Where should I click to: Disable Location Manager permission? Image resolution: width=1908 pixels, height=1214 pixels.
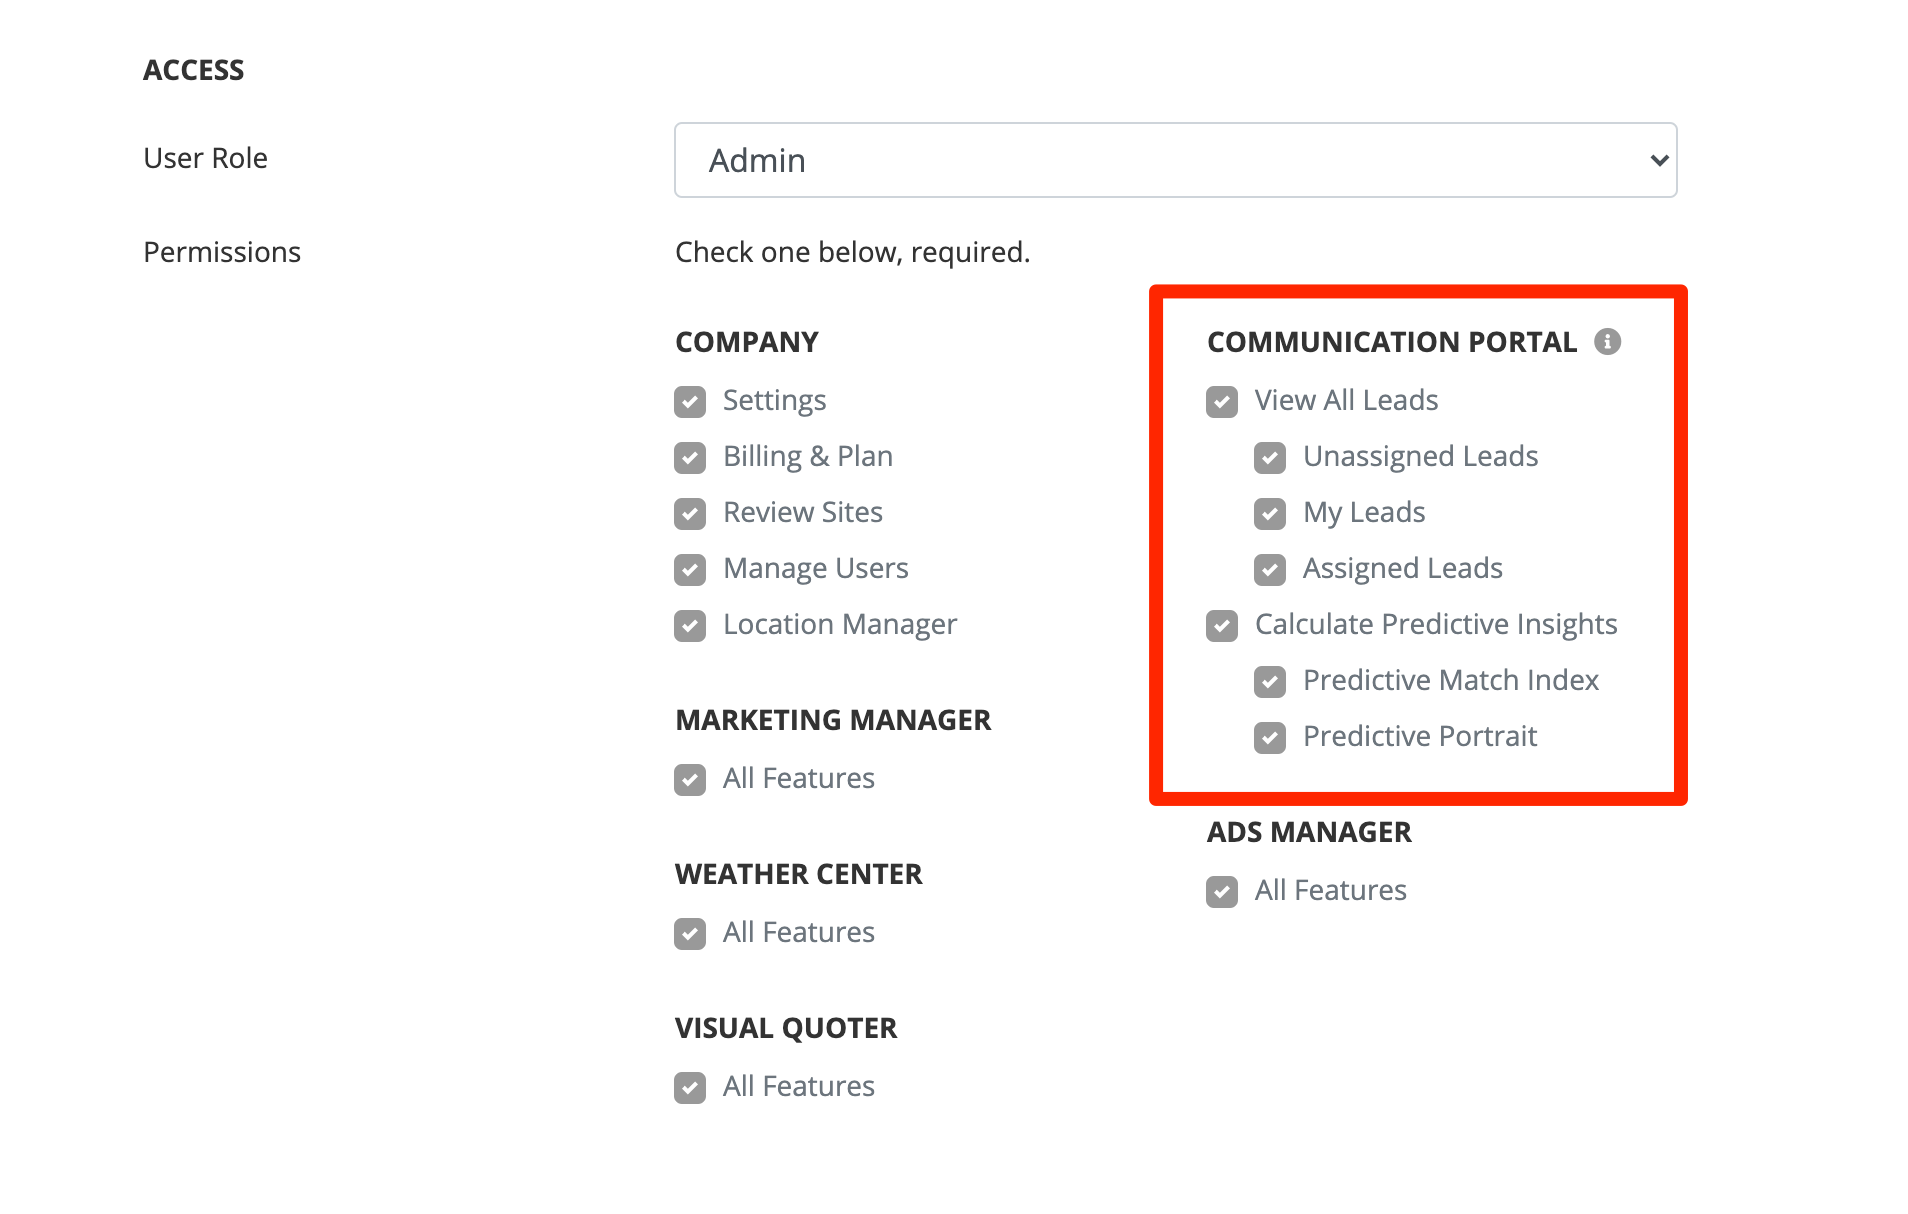pos(690,626)
